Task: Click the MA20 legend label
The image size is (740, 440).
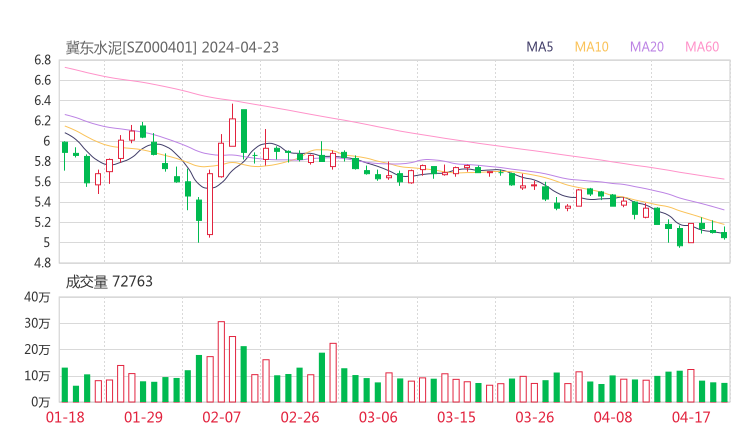Action: [647, 47]
